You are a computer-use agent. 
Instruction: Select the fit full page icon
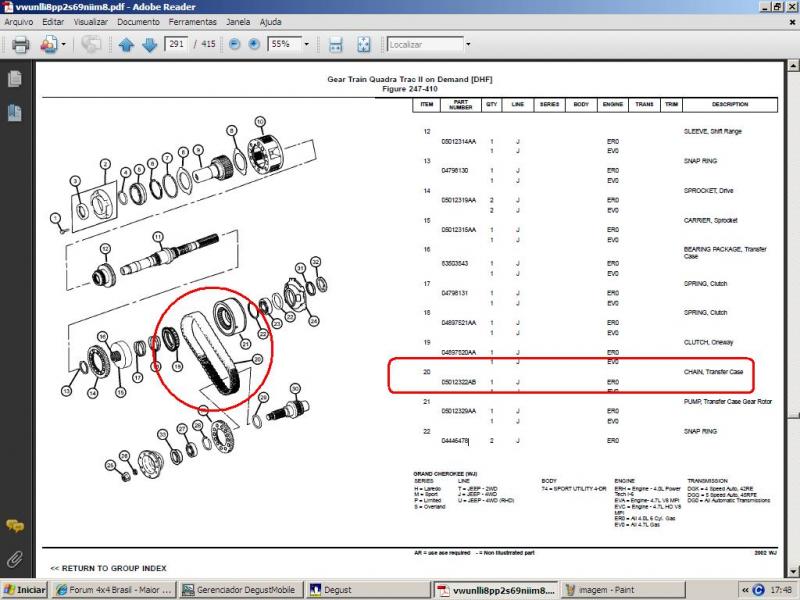coord(363,44)
